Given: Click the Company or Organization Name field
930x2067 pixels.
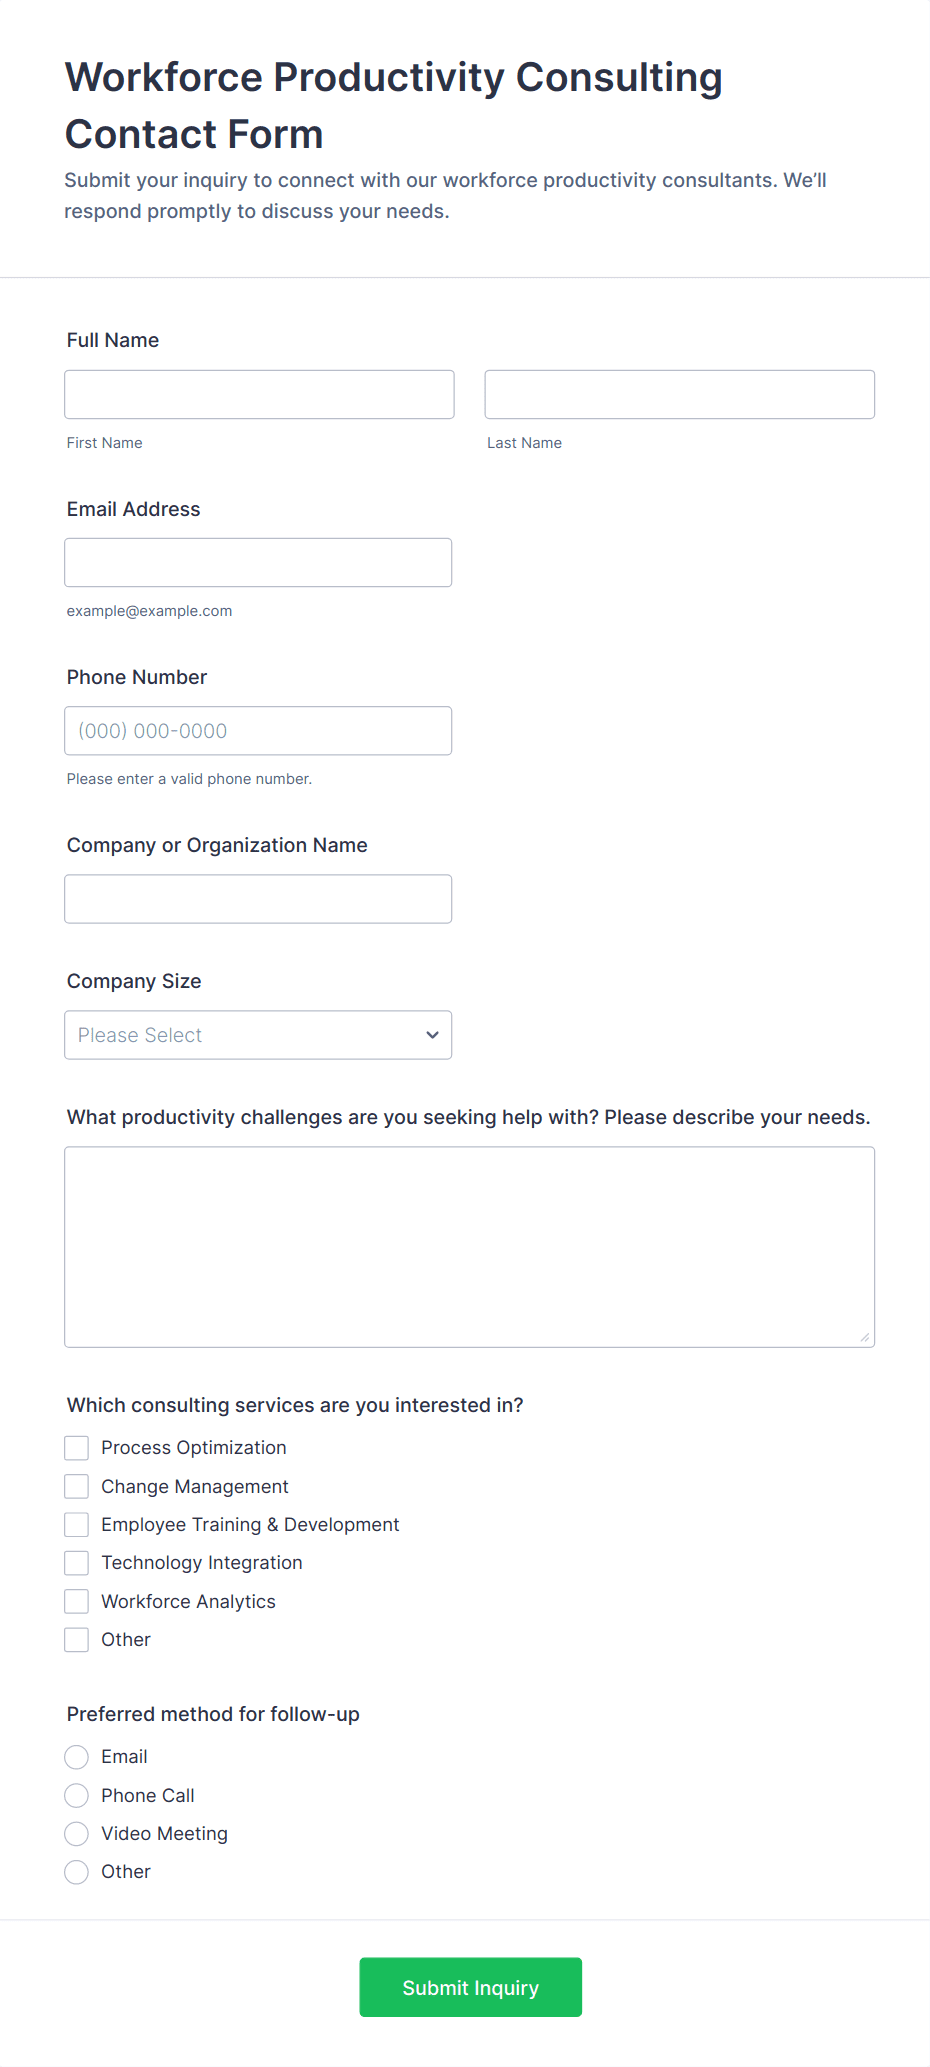Looking at the screenshot, I should pos(258,899).
